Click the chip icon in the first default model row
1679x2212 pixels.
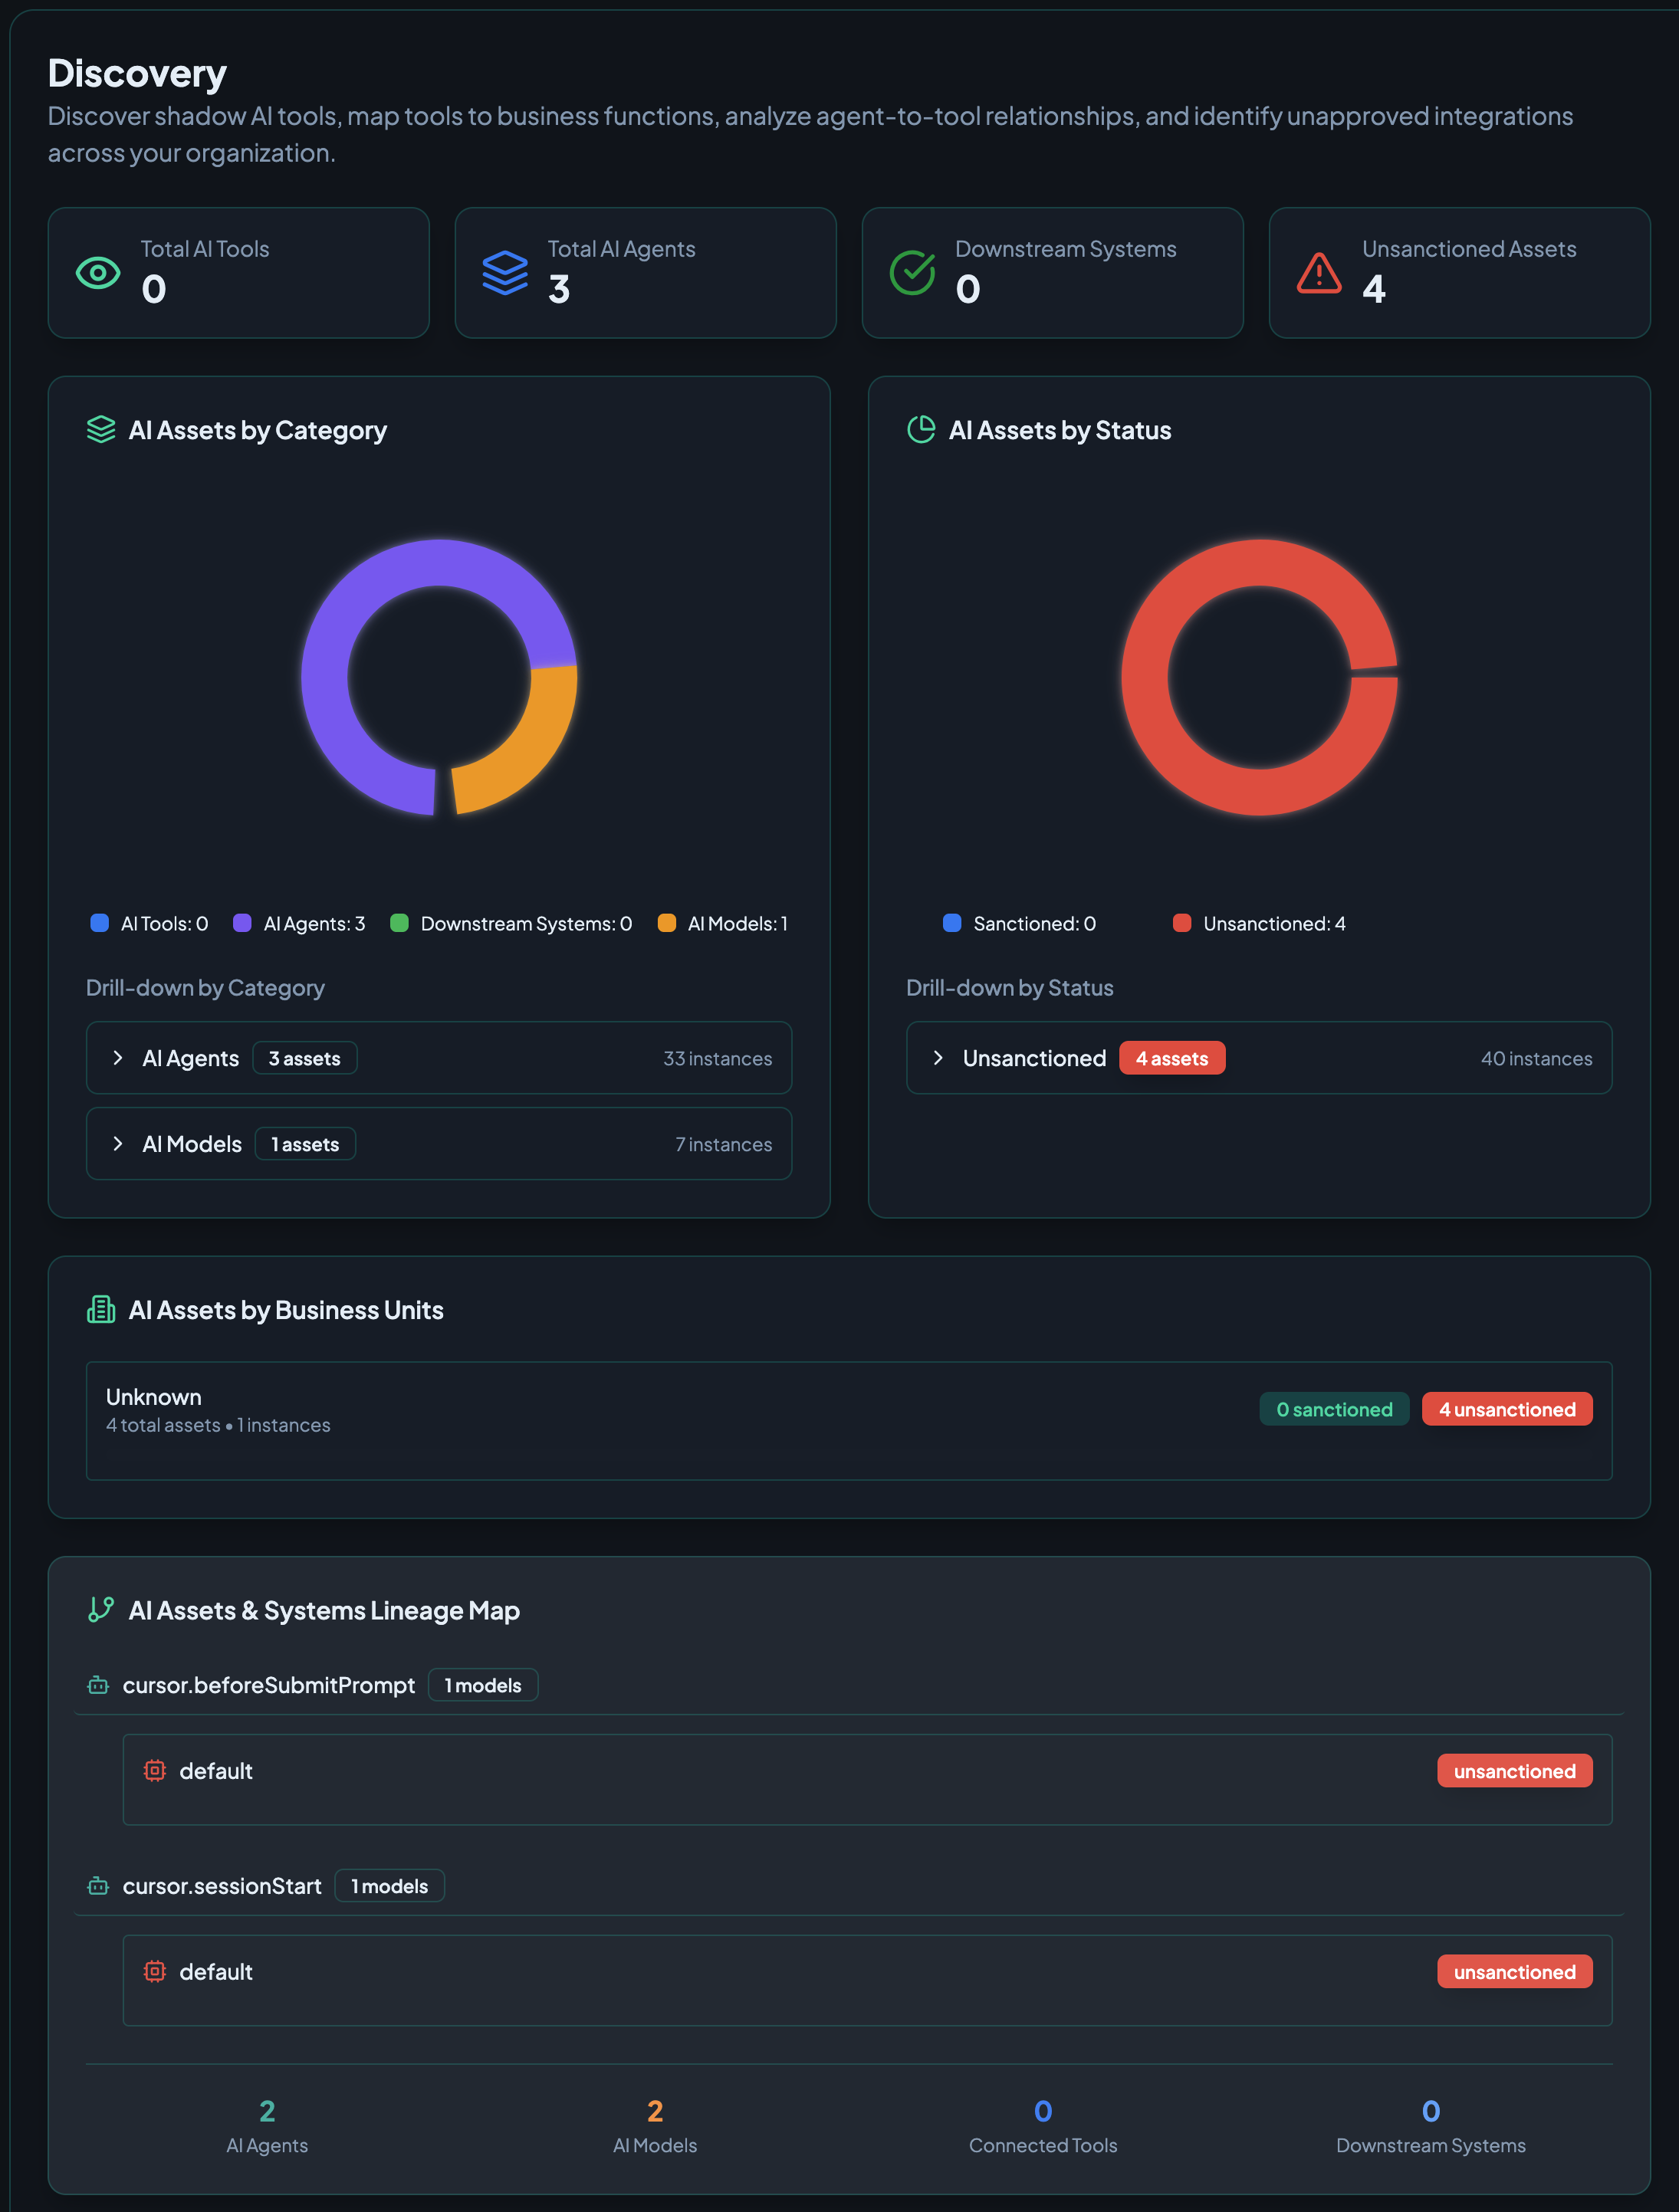[x=154, y=1771]
